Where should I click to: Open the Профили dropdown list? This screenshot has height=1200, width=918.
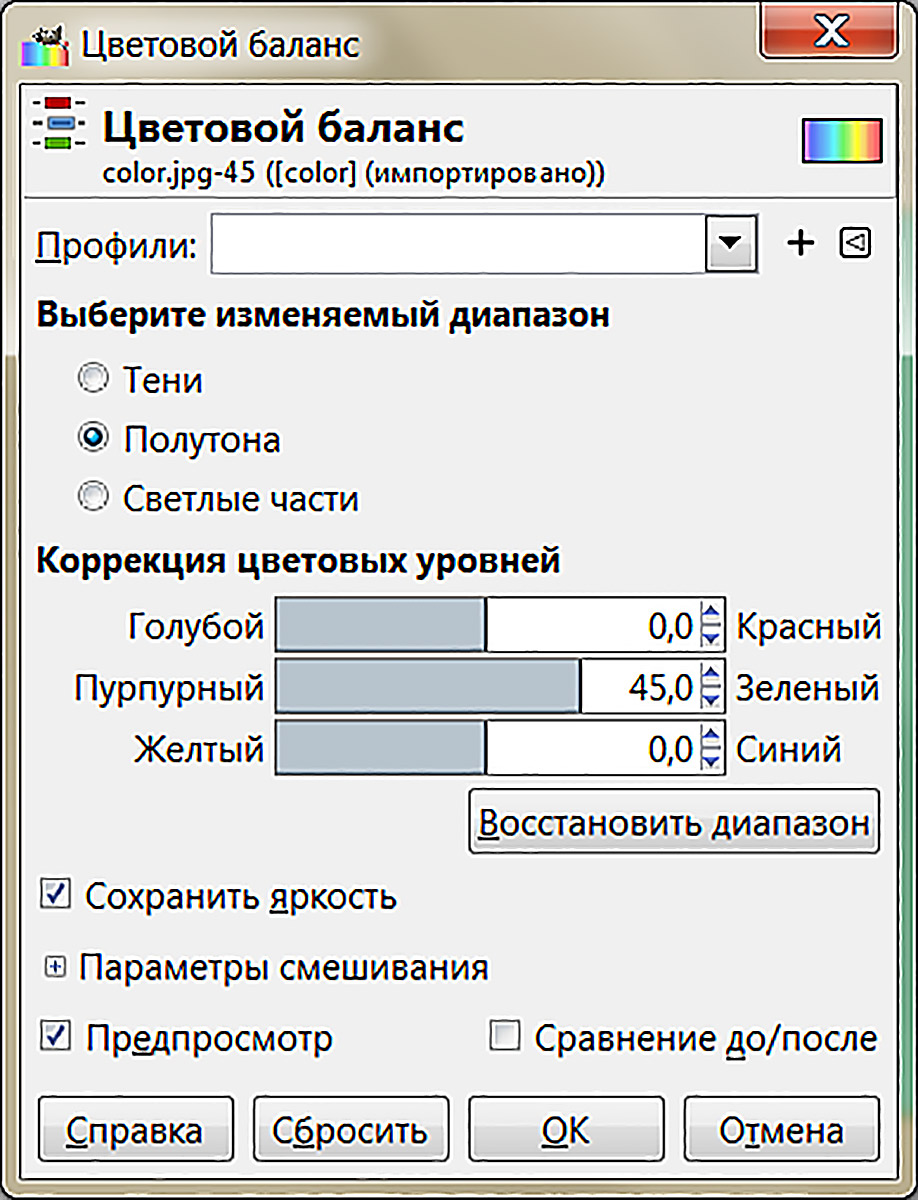730,244
